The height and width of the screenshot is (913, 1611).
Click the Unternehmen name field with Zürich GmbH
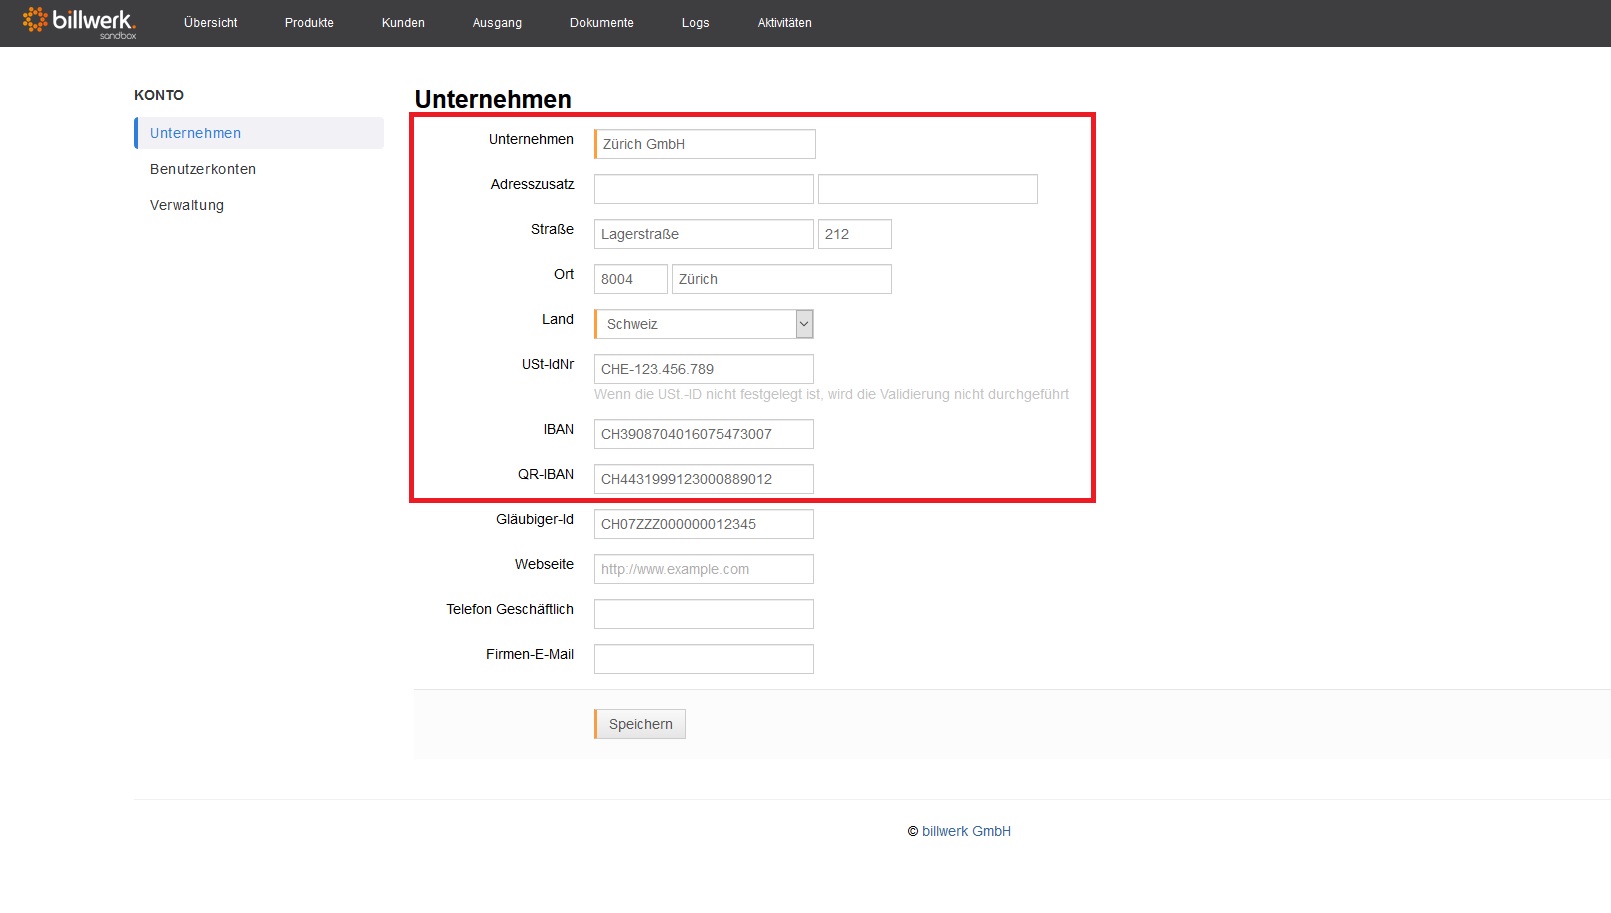click(705, 144)
